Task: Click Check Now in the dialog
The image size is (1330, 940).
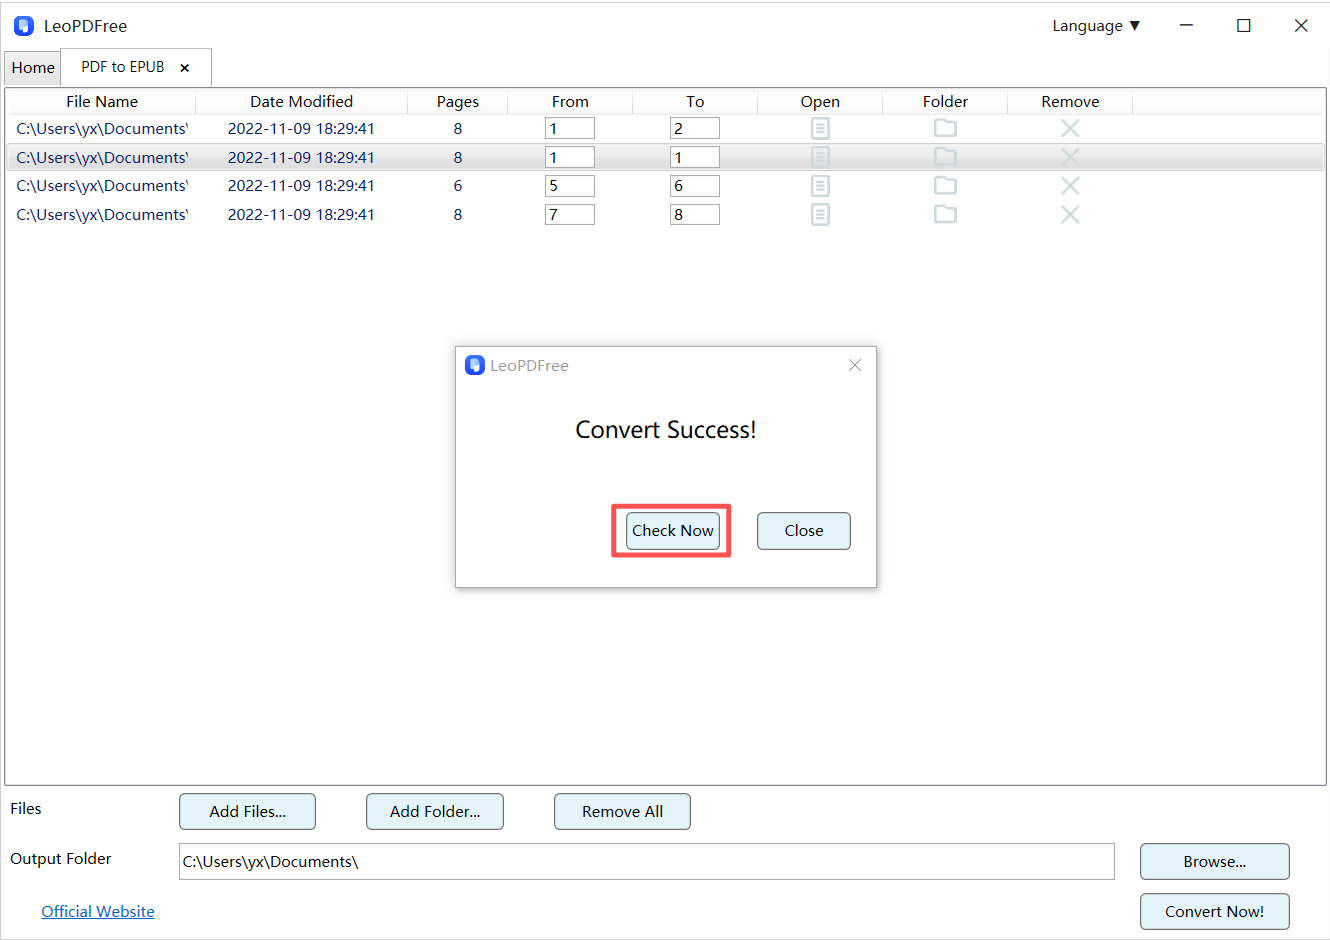Action: 673,531
